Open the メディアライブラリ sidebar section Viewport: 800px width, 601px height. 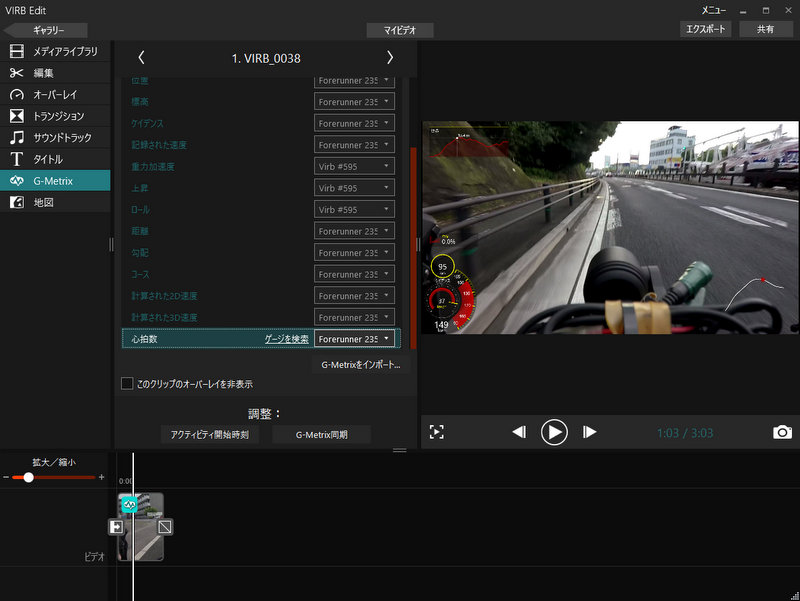coord(55,51)
